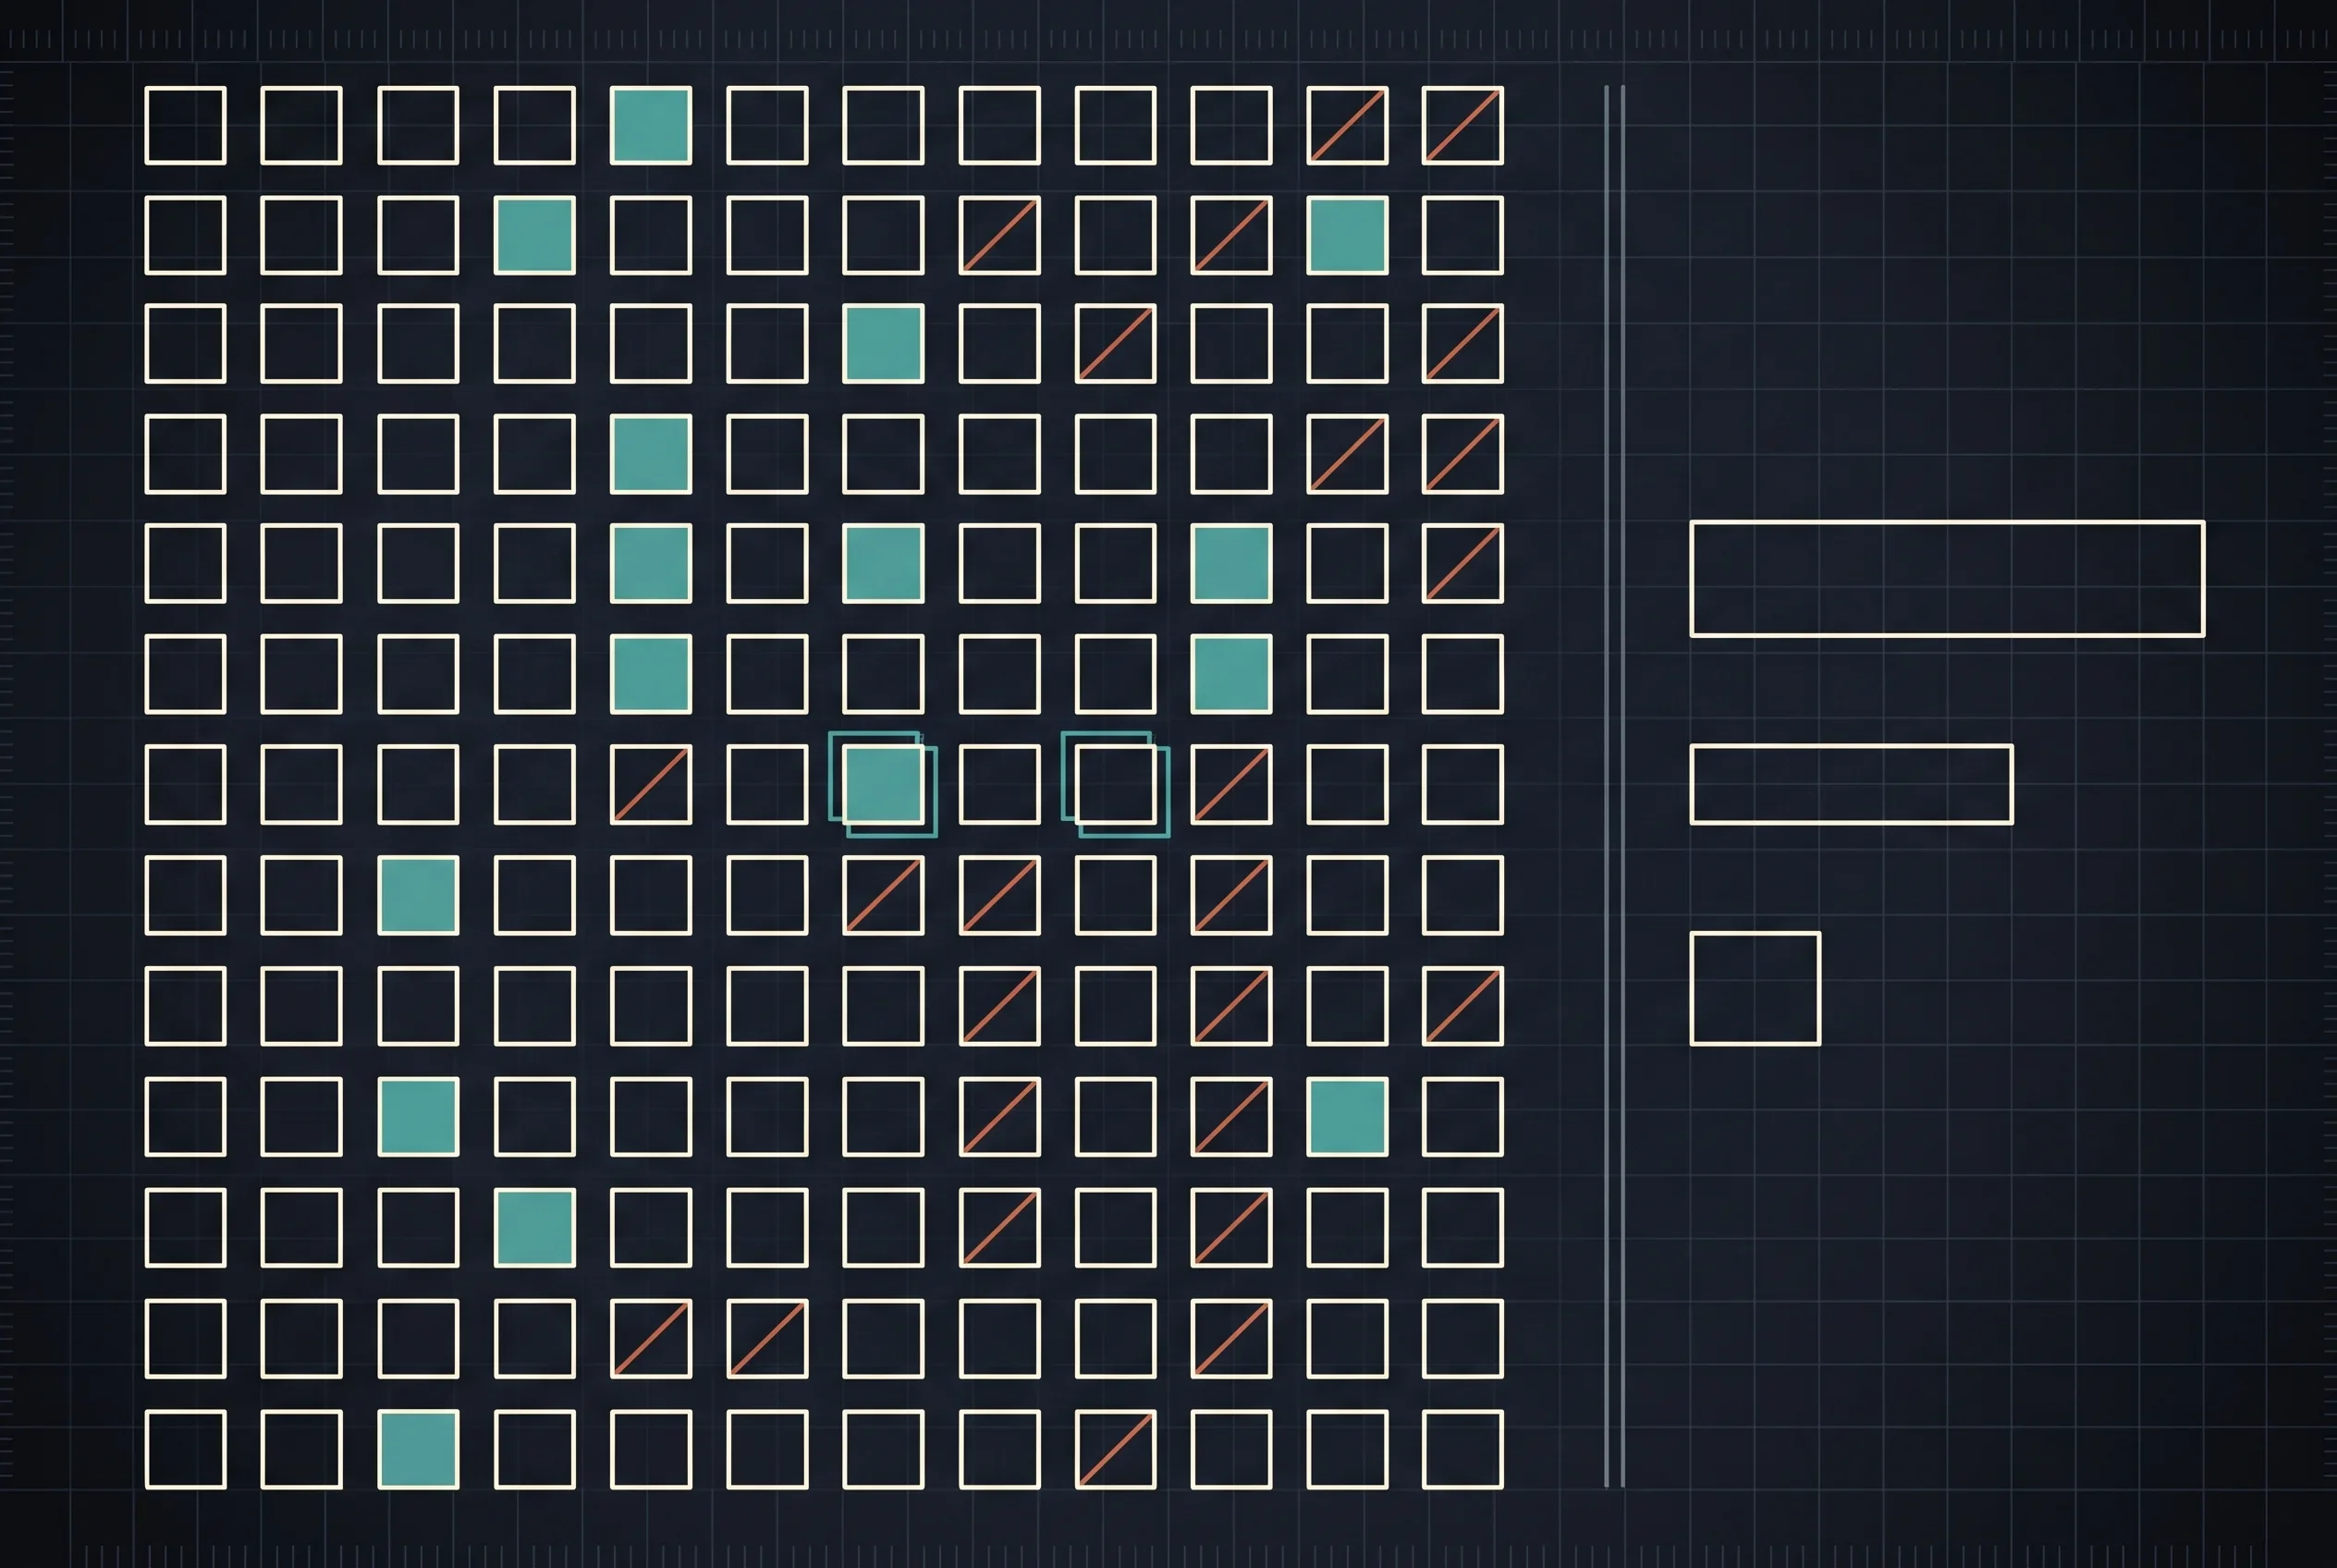Check the empty box with the offset teal outline

[x=1115, y=784]
